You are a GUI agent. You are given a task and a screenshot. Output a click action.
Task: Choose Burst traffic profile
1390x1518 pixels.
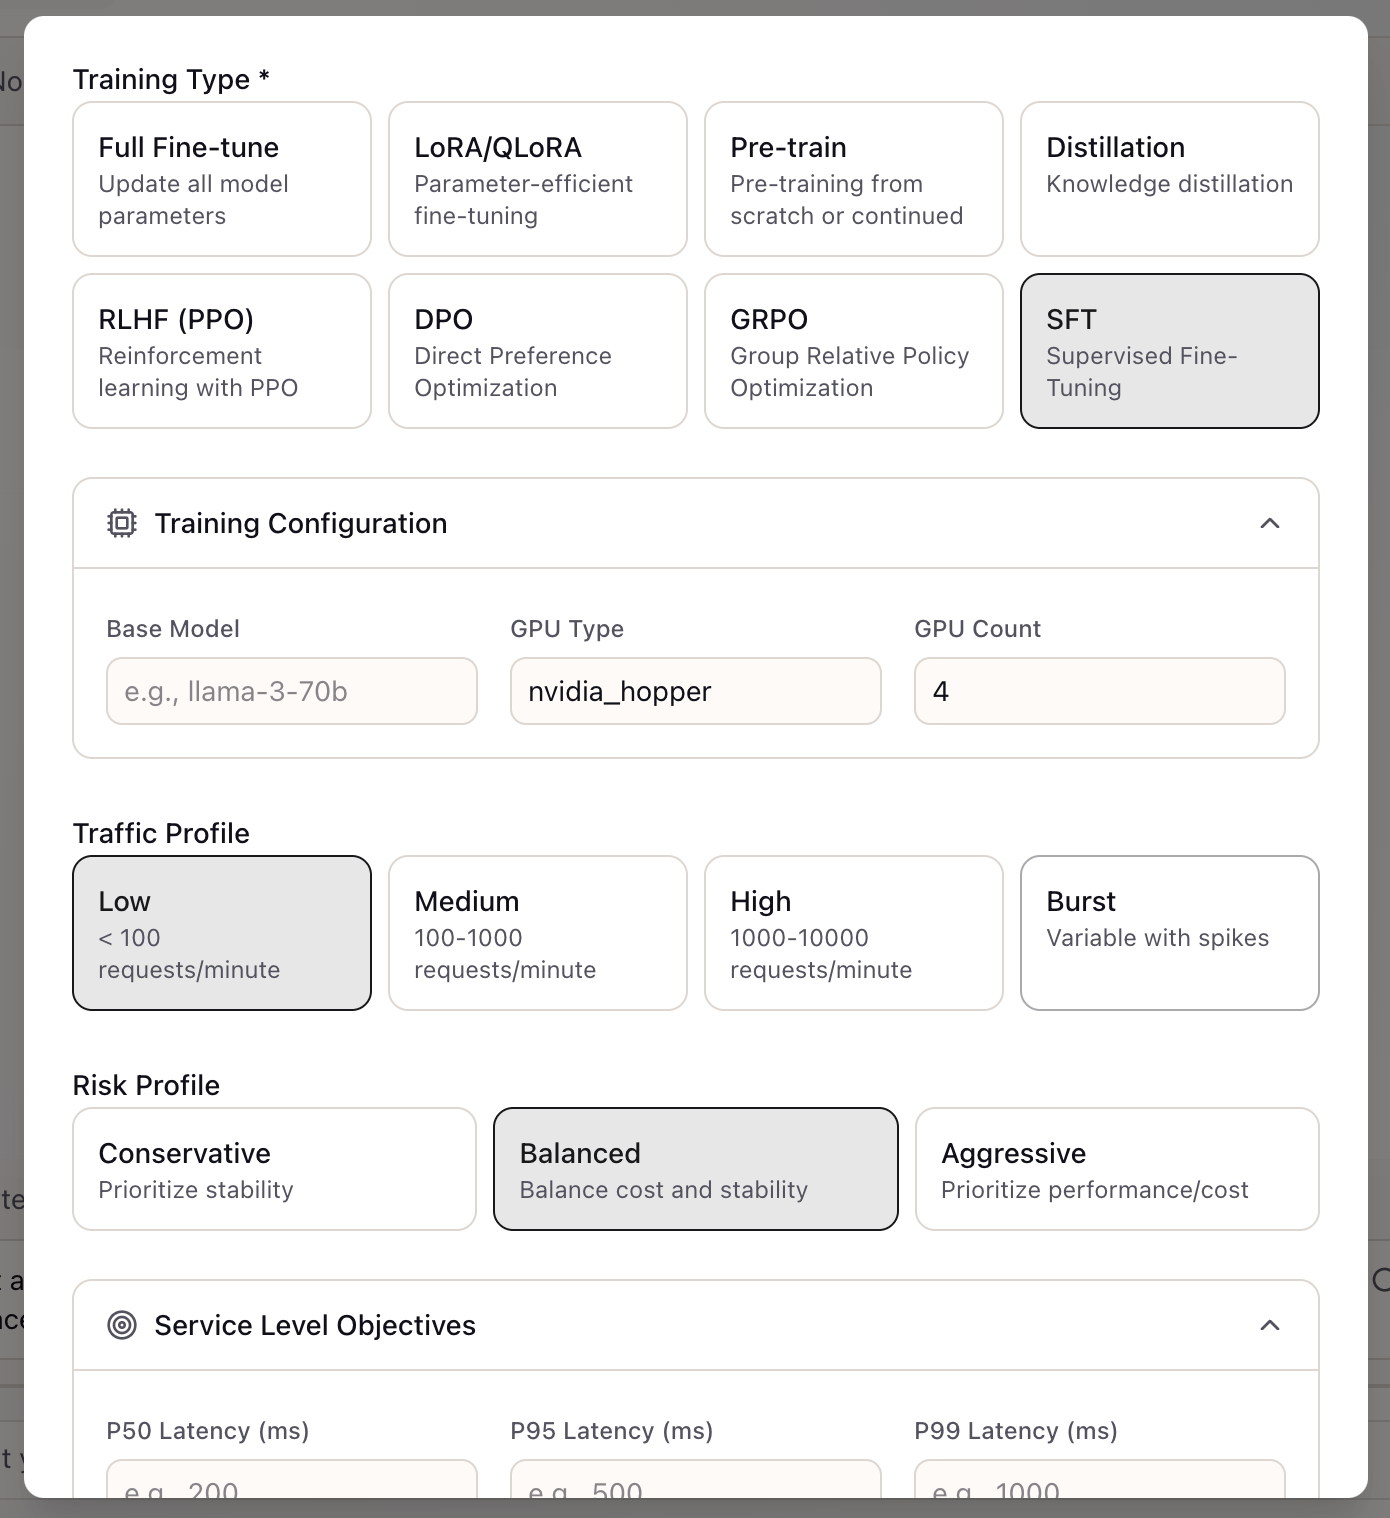1169,932
